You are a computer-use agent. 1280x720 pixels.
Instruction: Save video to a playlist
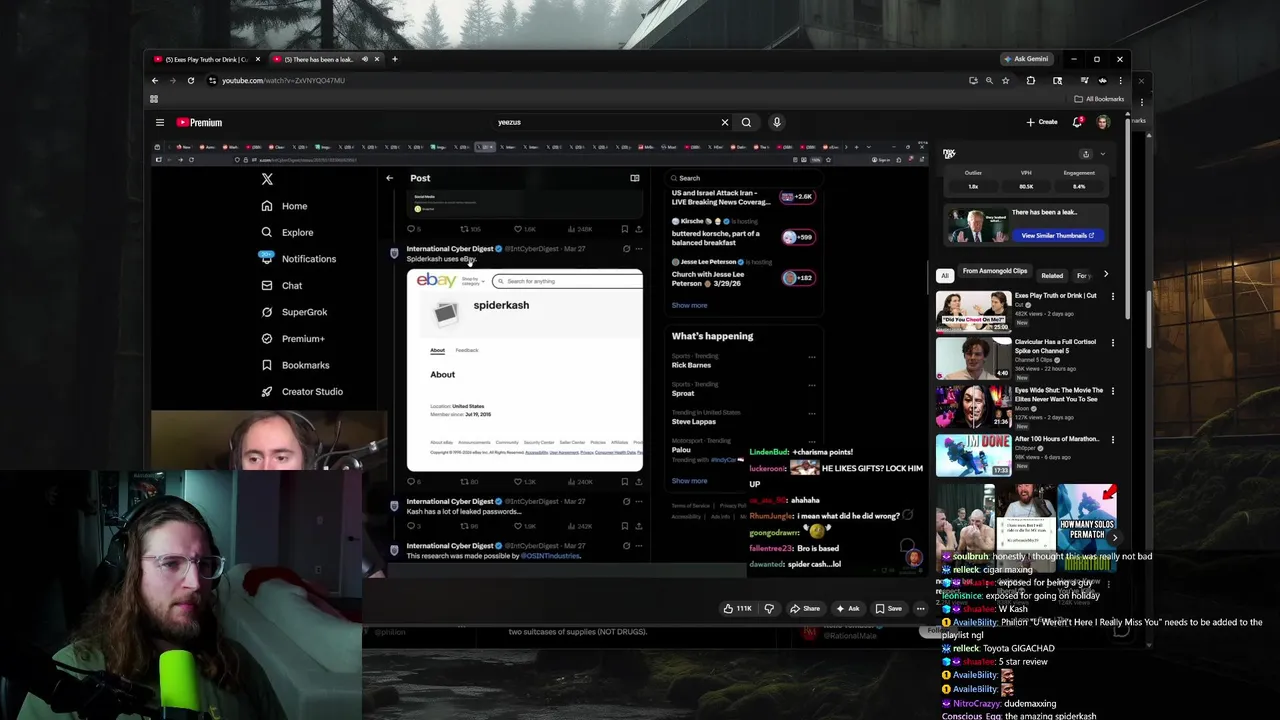pos(889,608)
